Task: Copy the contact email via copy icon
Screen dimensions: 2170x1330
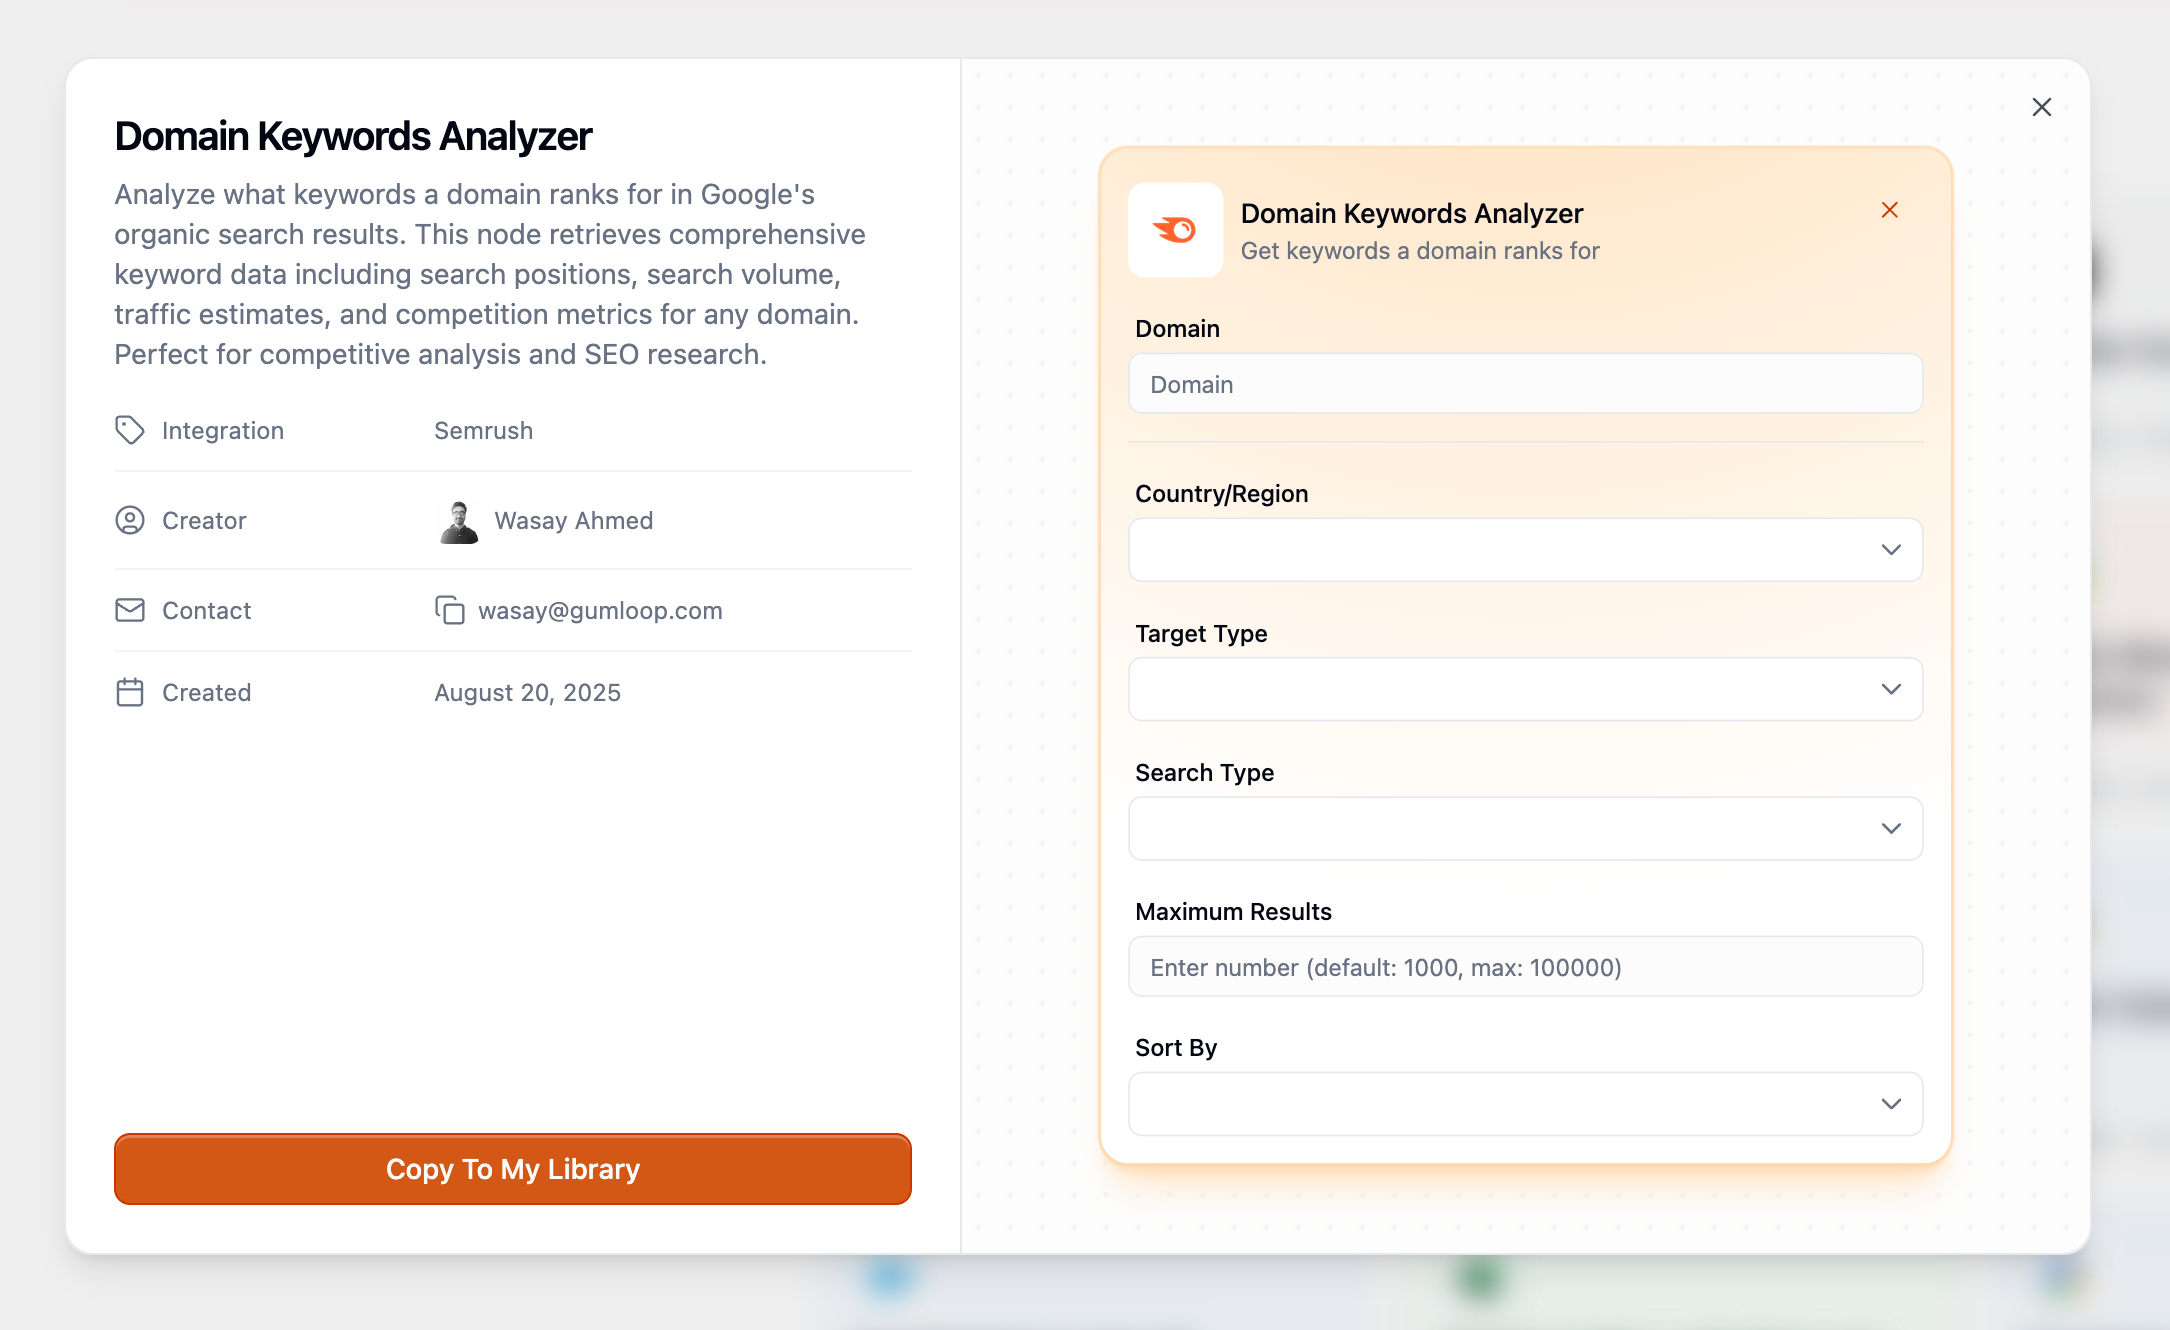Action: (449, 610)
